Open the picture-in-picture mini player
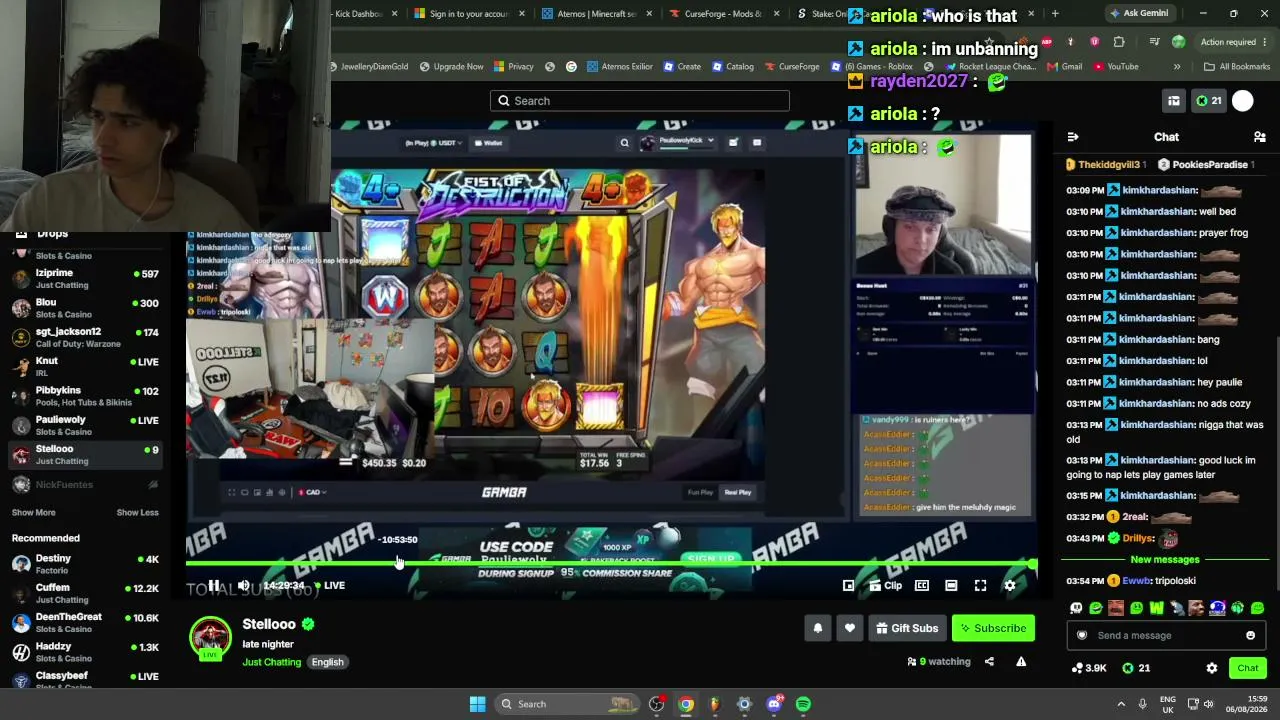Viewport: 1280px width, 720px height. click(848, 585)
